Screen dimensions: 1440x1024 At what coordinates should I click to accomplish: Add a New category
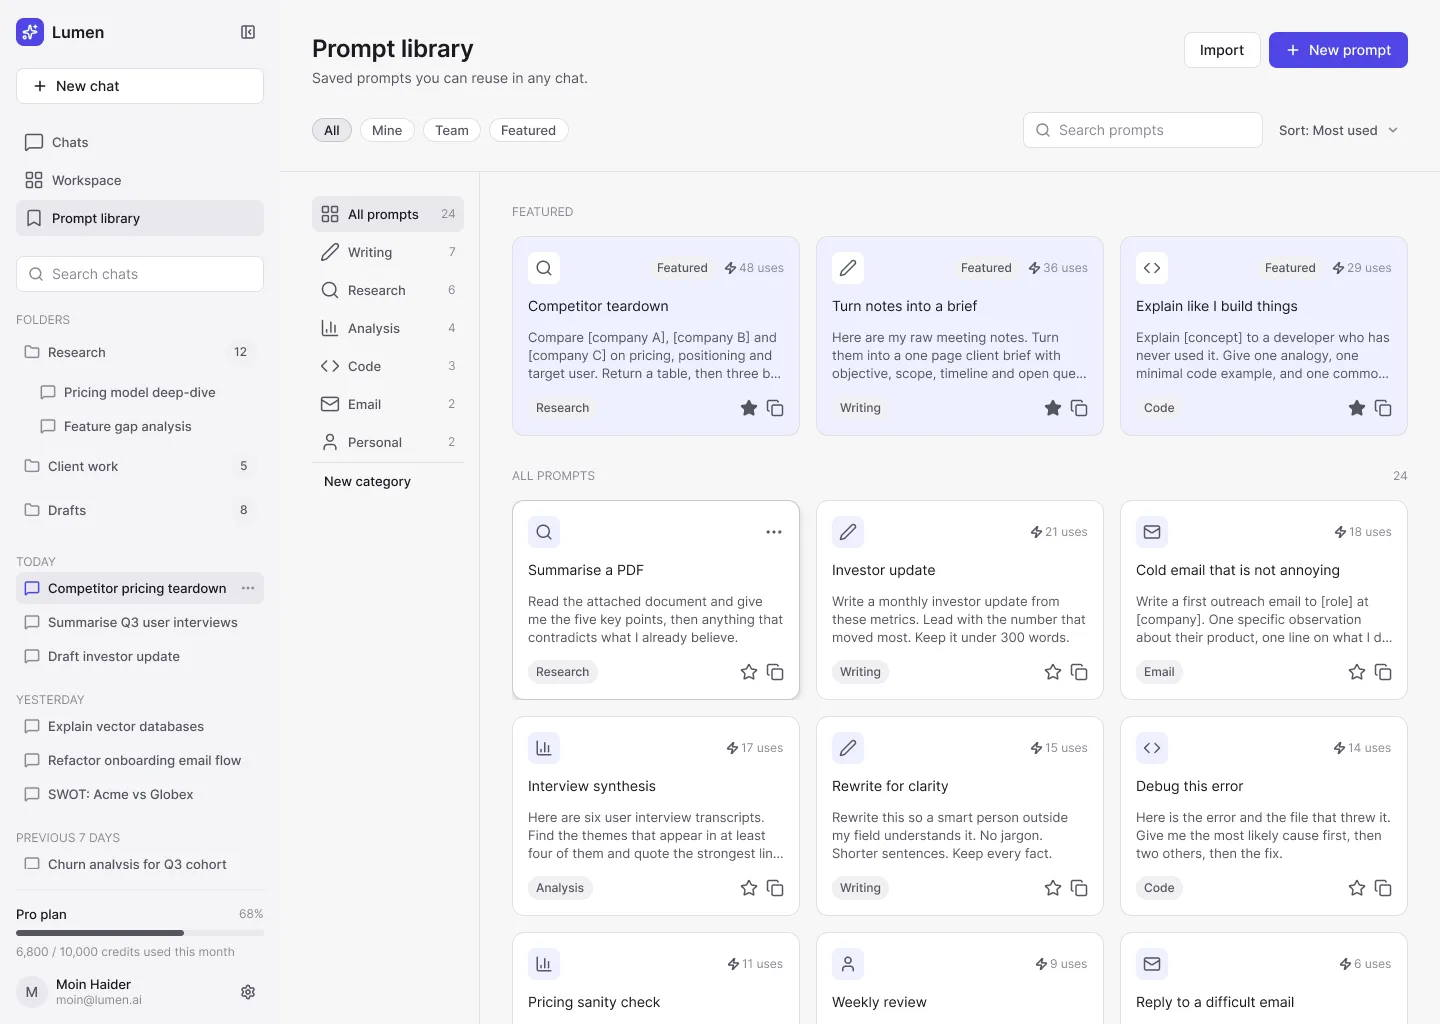tap(367, 481)
